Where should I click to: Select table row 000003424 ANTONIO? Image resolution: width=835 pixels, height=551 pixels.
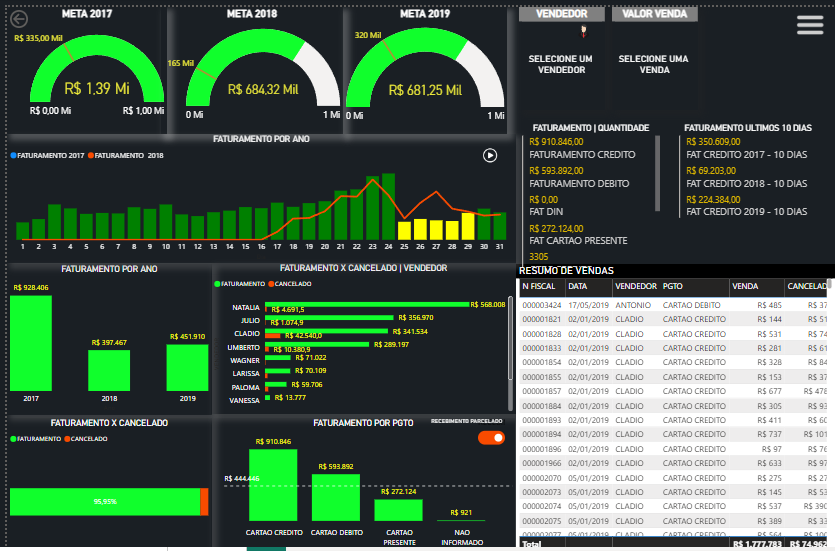[674, 305]
